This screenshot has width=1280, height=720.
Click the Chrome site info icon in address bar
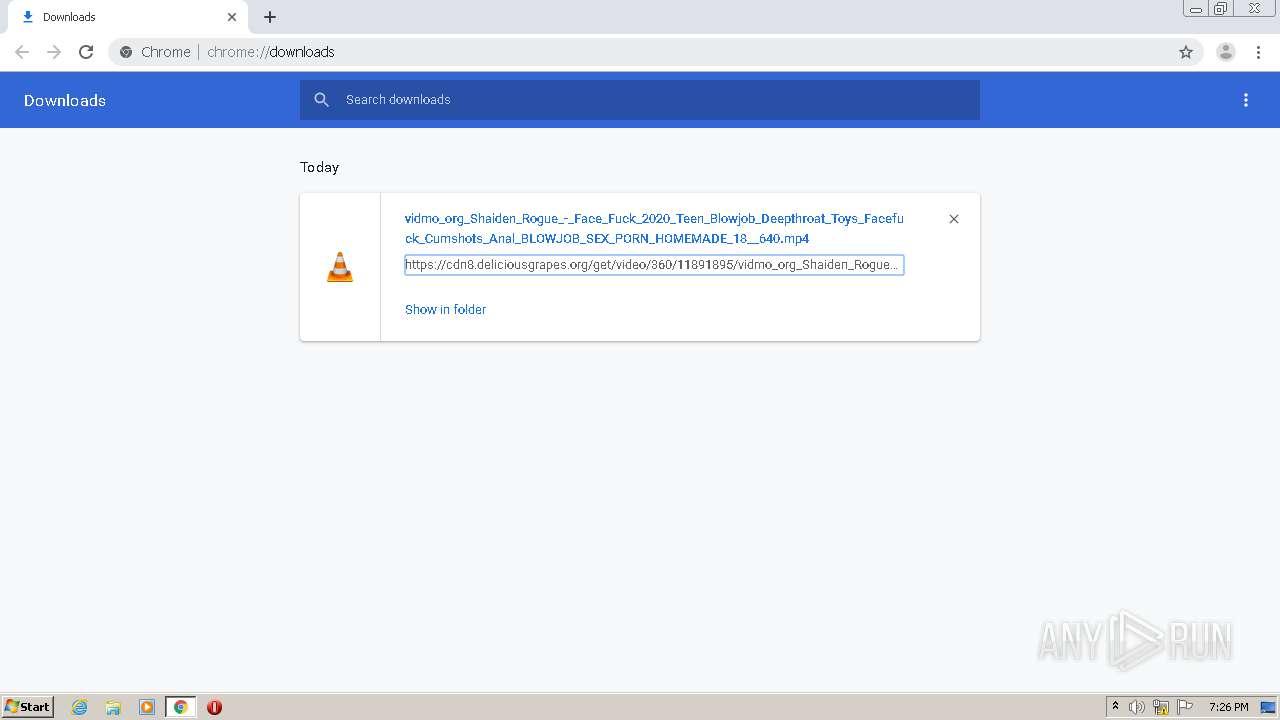click(126, 52)
